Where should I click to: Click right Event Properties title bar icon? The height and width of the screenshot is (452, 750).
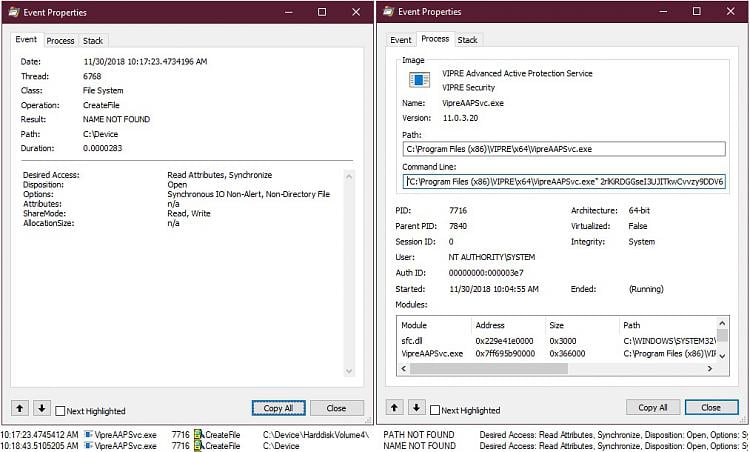(388, 12)
